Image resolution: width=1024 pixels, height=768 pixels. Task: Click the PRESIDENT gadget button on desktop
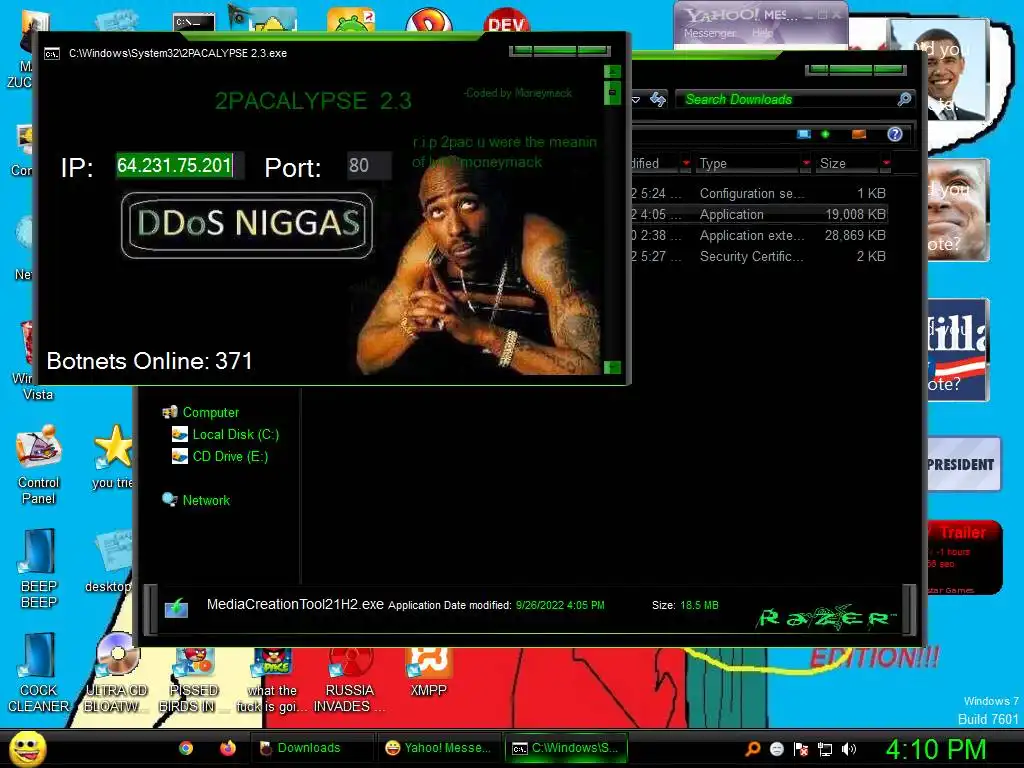click(964, 464)
